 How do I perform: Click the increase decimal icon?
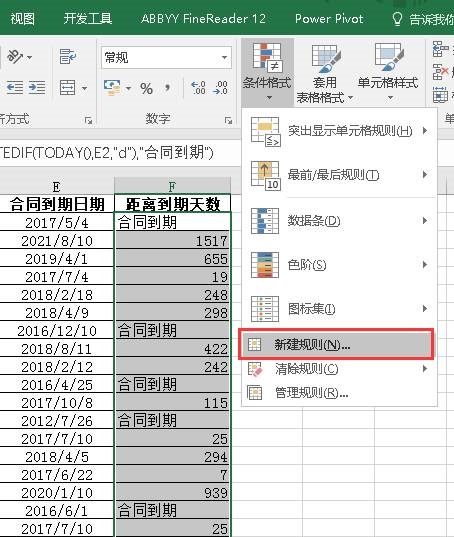pos(198,88)
